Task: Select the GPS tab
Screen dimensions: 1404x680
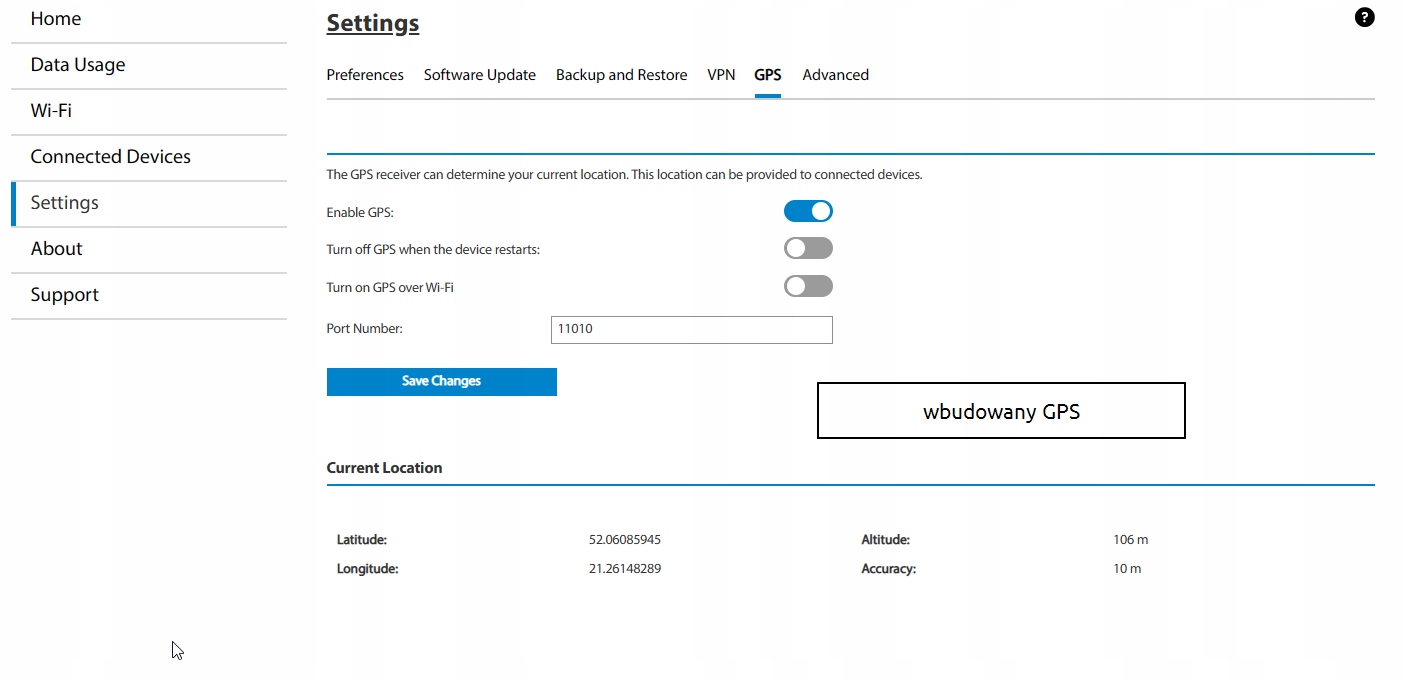Action: 767,75
